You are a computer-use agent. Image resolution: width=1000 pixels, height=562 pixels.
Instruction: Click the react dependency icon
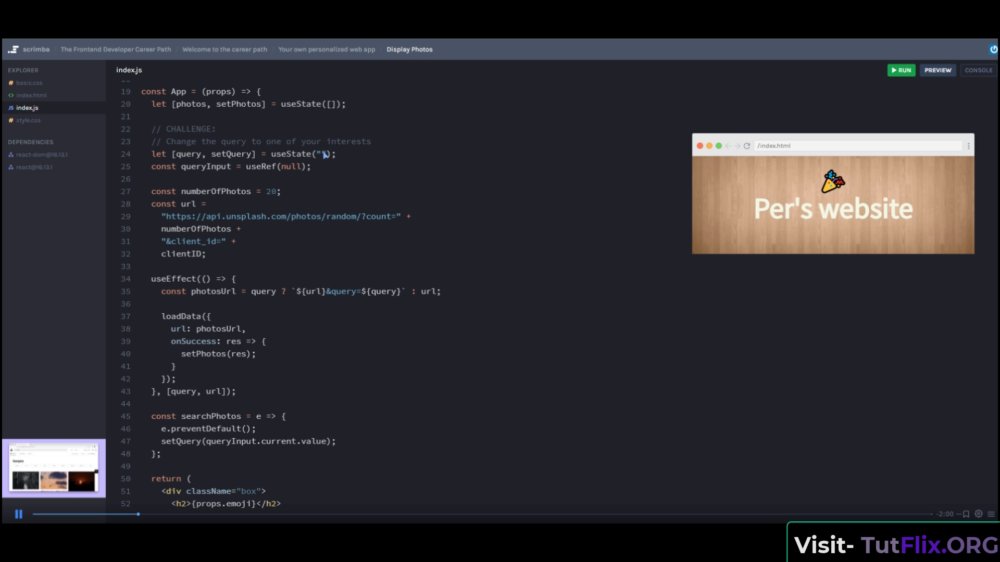point(11,167)
